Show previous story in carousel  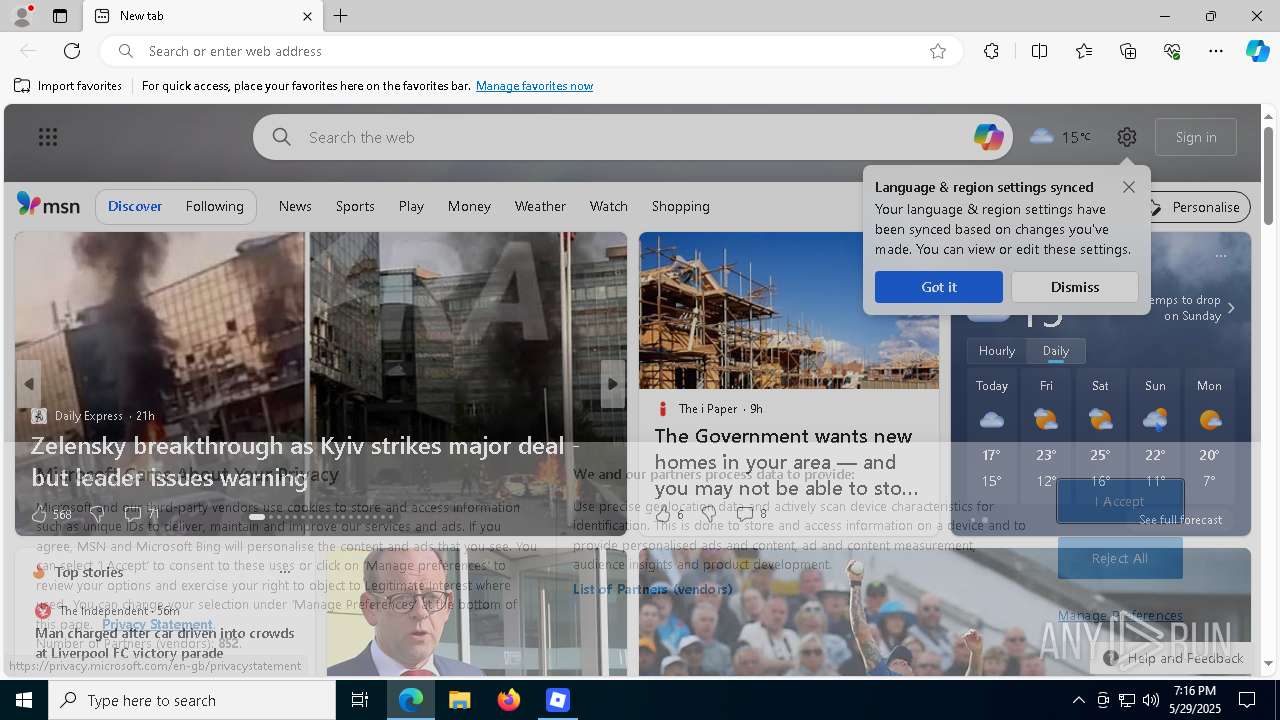28,384
